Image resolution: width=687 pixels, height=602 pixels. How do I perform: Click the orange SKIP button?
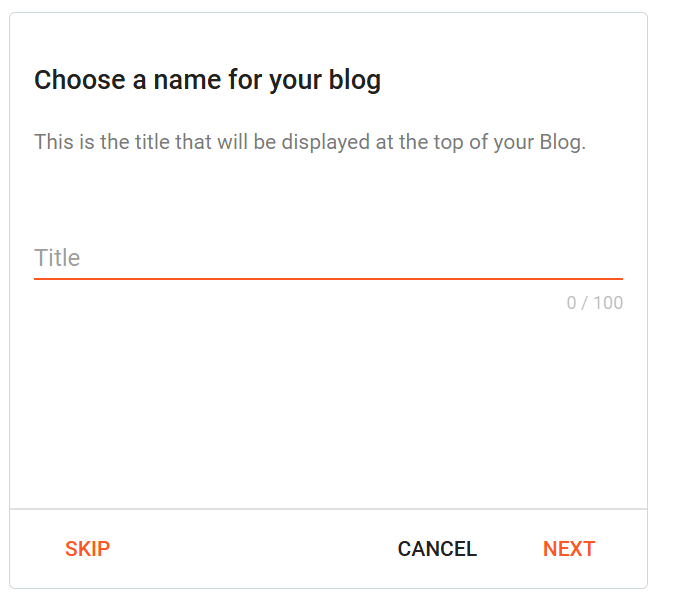(x=88, y=549)
